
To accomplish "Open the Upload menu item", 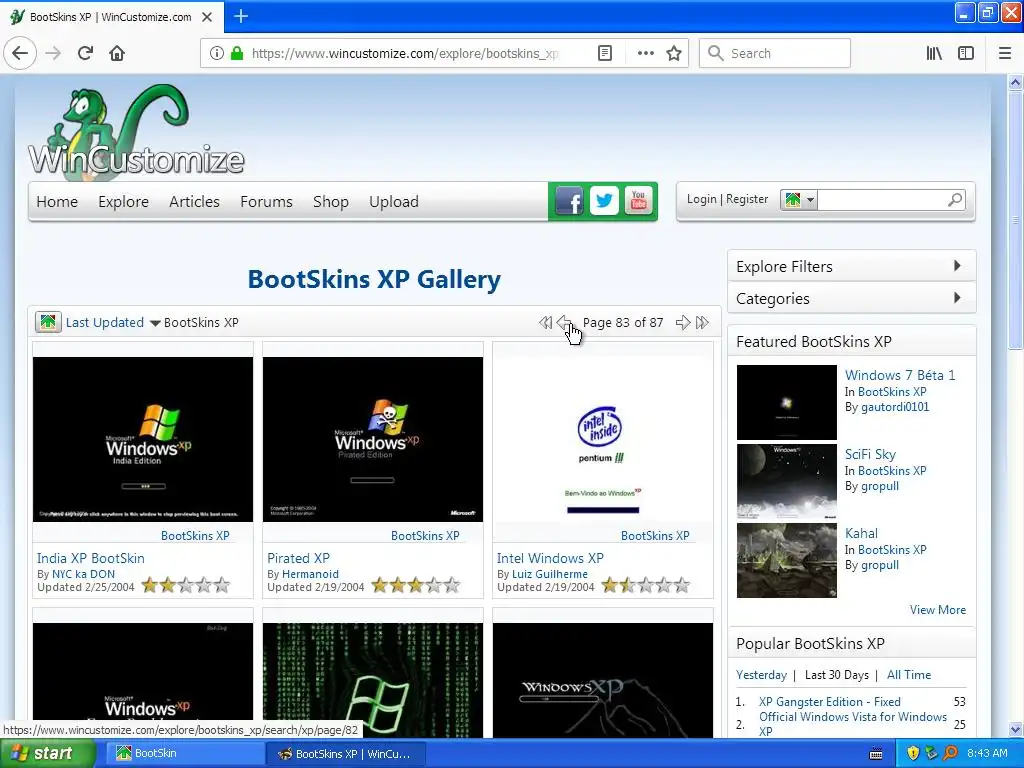I will pyautogui.click(x=394, y=202).
